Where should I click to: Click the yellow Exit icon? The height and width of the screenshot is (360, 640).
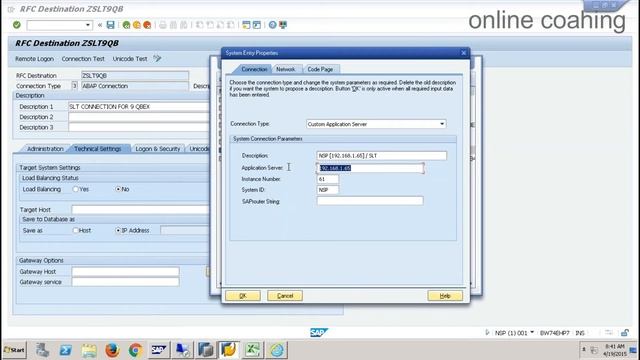(x=137, y=25)
